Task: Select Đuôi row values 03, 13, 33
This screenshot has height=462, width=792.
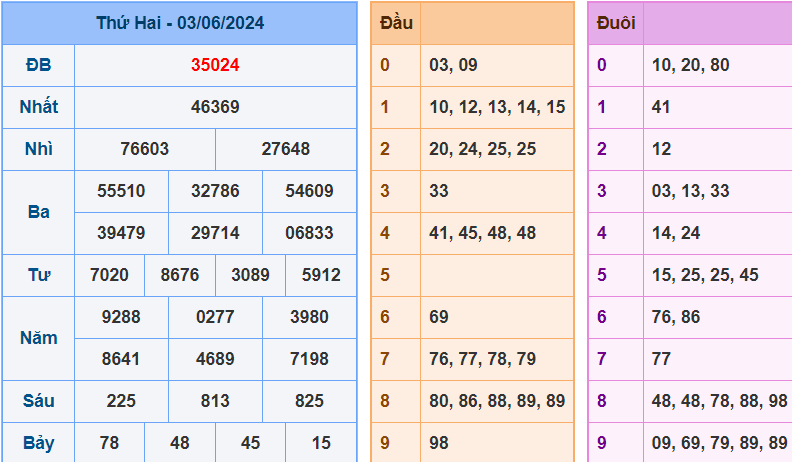Action: click(690, 191)
